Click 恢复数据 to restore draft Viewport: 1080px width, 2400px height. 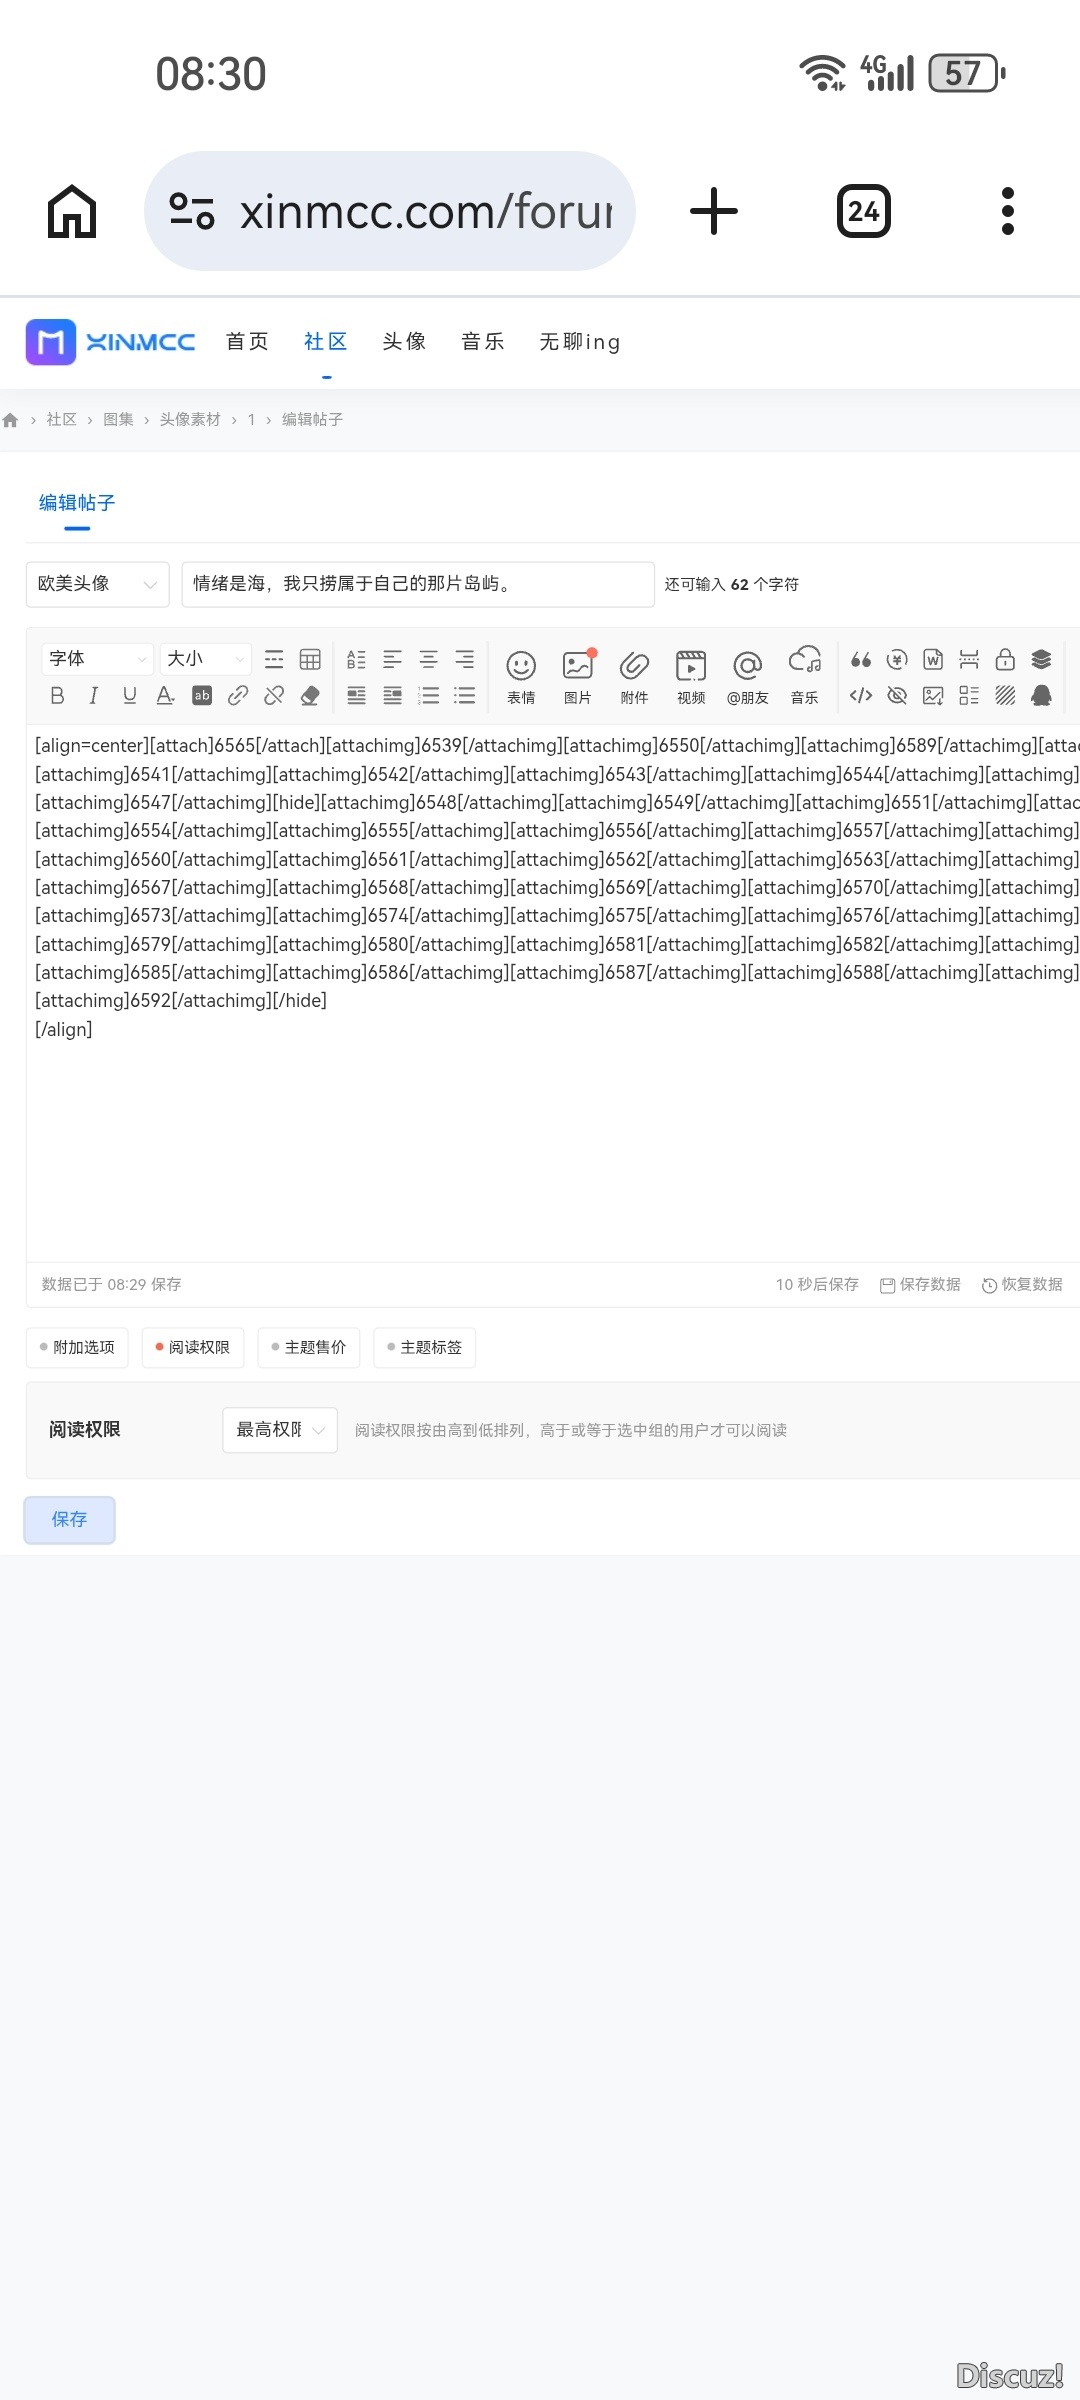pos(1022,1284)
